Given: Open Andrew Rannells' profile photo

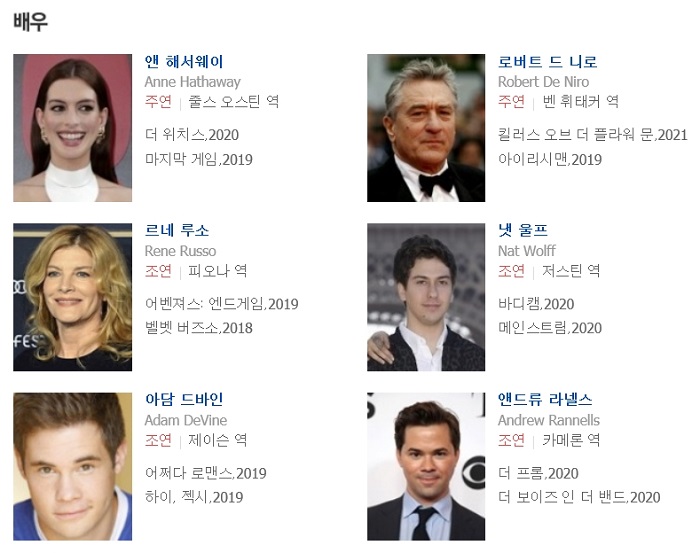Looking at the screenshot, I should [x=426, y=466].
